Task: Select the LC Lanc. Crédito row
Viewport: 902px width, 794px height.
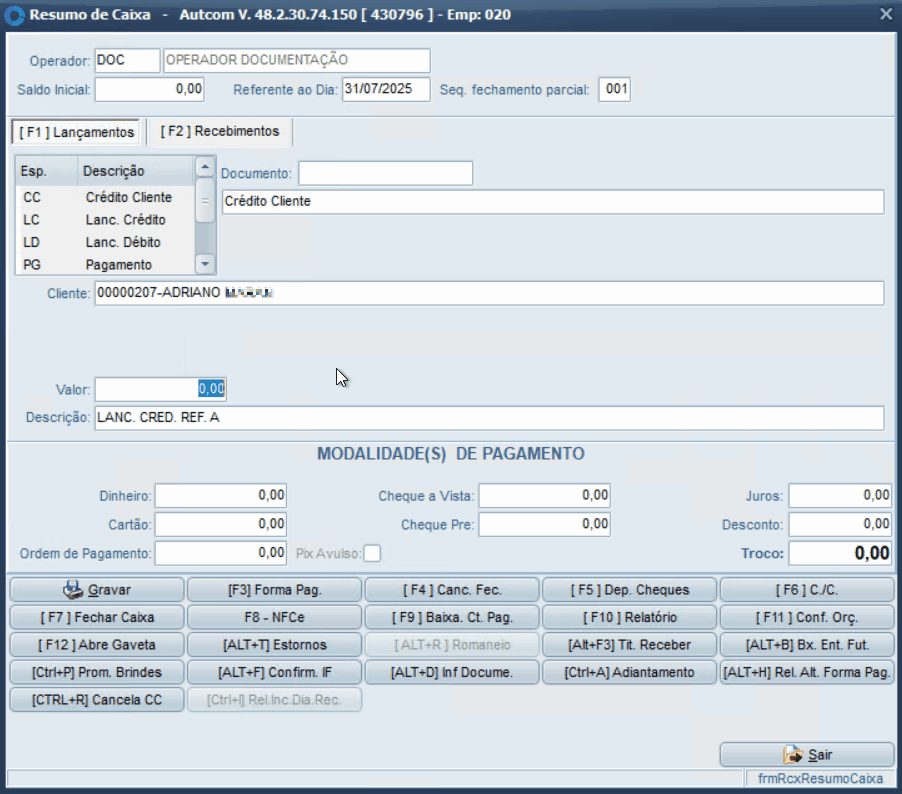Action: click(x=105, y=220)
